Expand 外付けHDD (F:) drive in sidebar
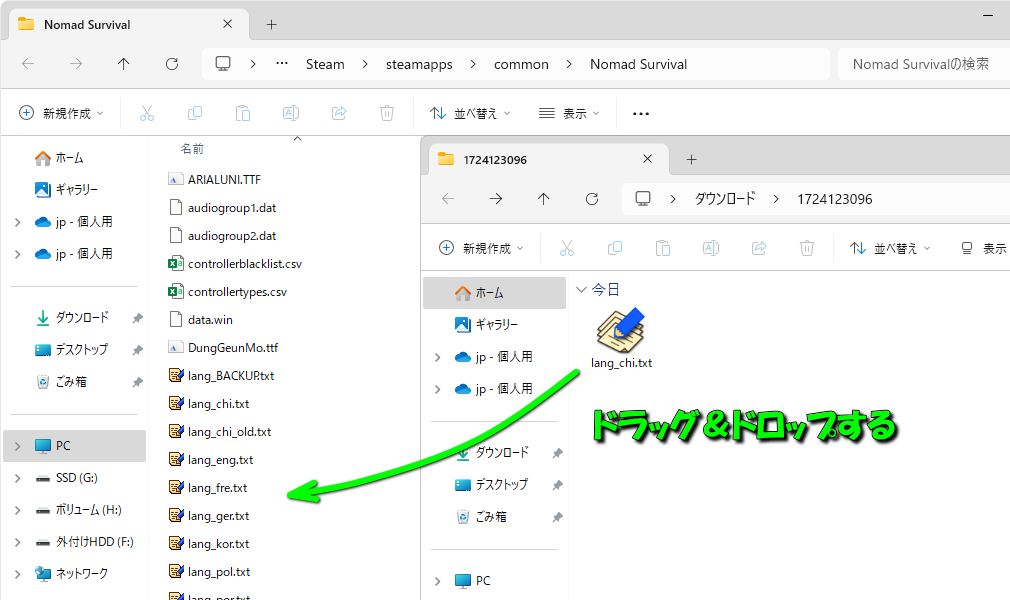 tap(17, 542)
